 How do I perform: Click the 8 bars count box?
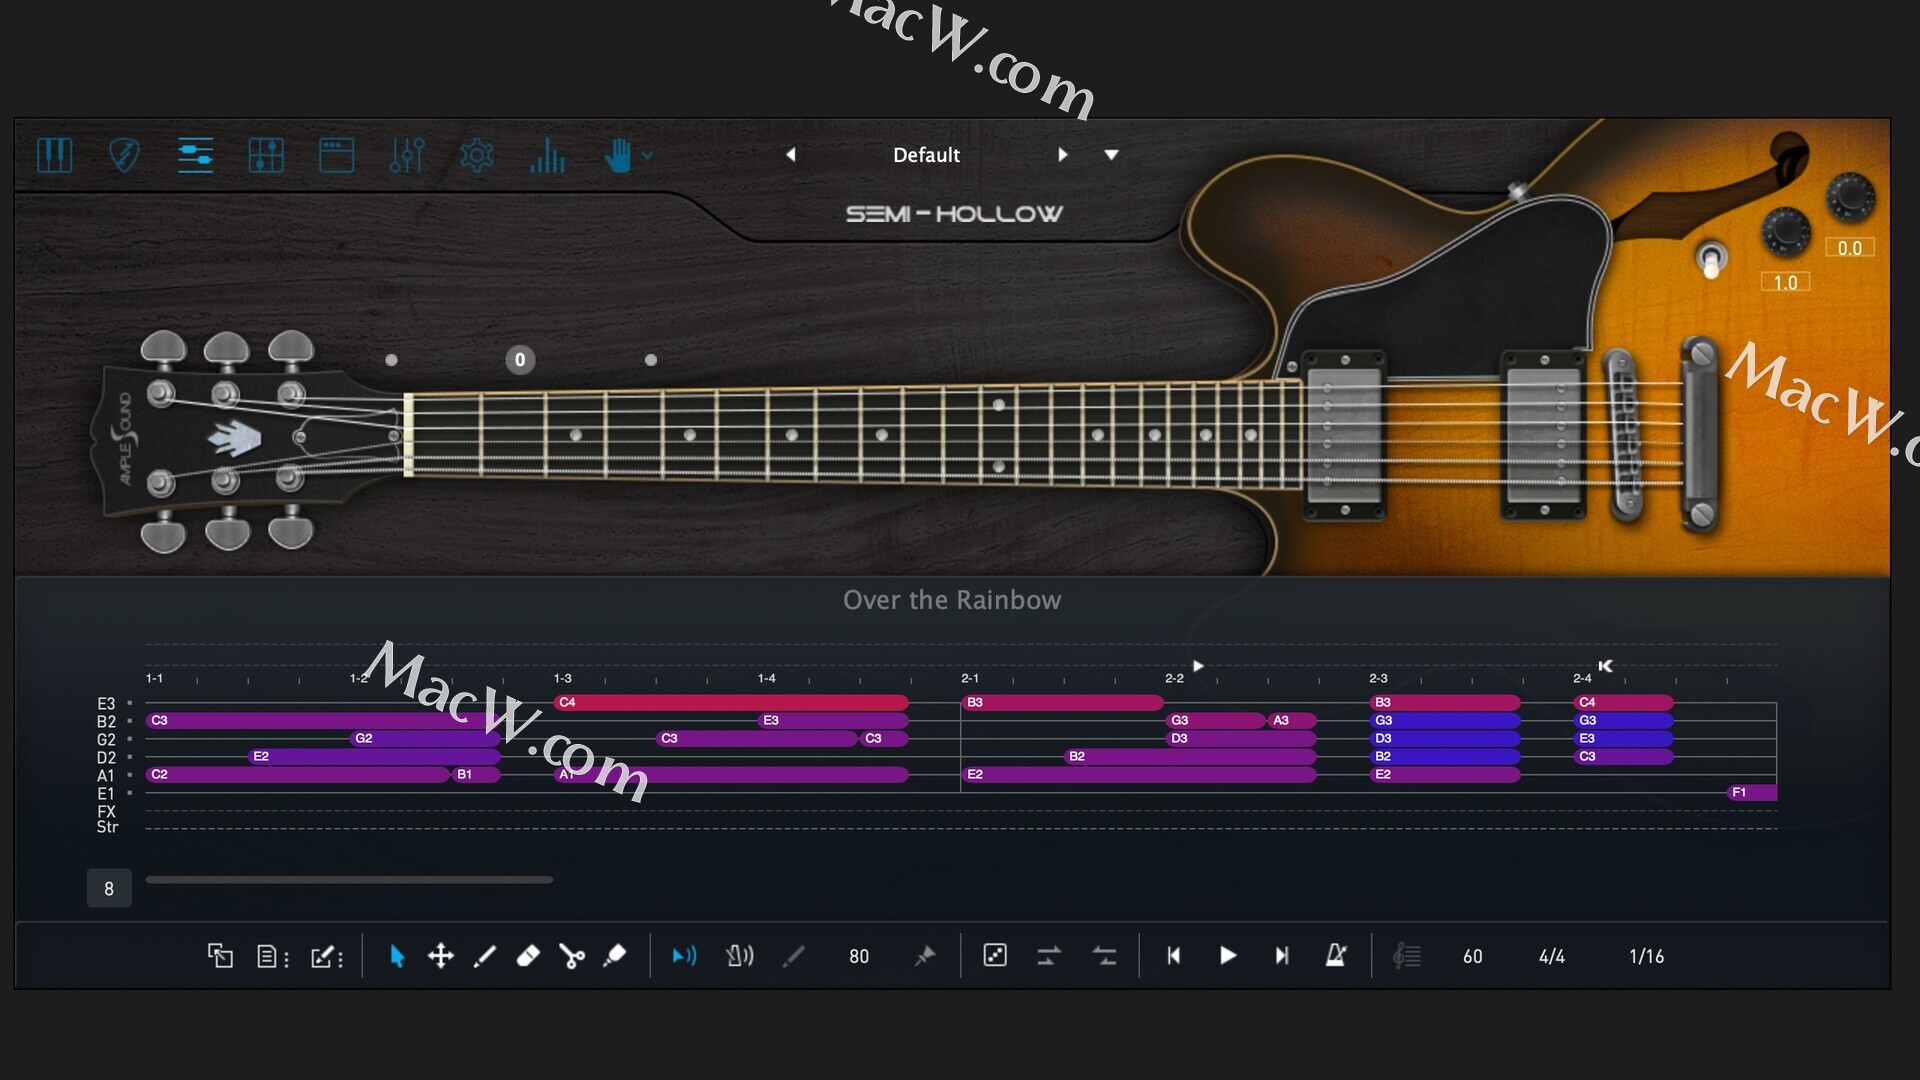pyautogui.click(x=109, y=889)
